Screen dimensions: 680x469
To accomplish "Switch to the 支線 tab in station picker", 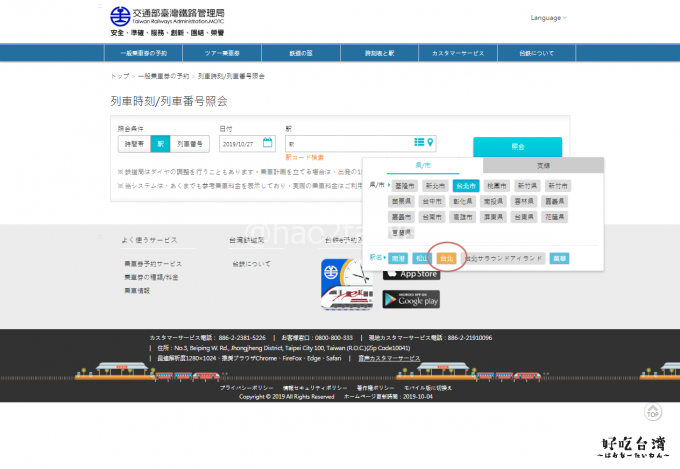I will (543, 166).
